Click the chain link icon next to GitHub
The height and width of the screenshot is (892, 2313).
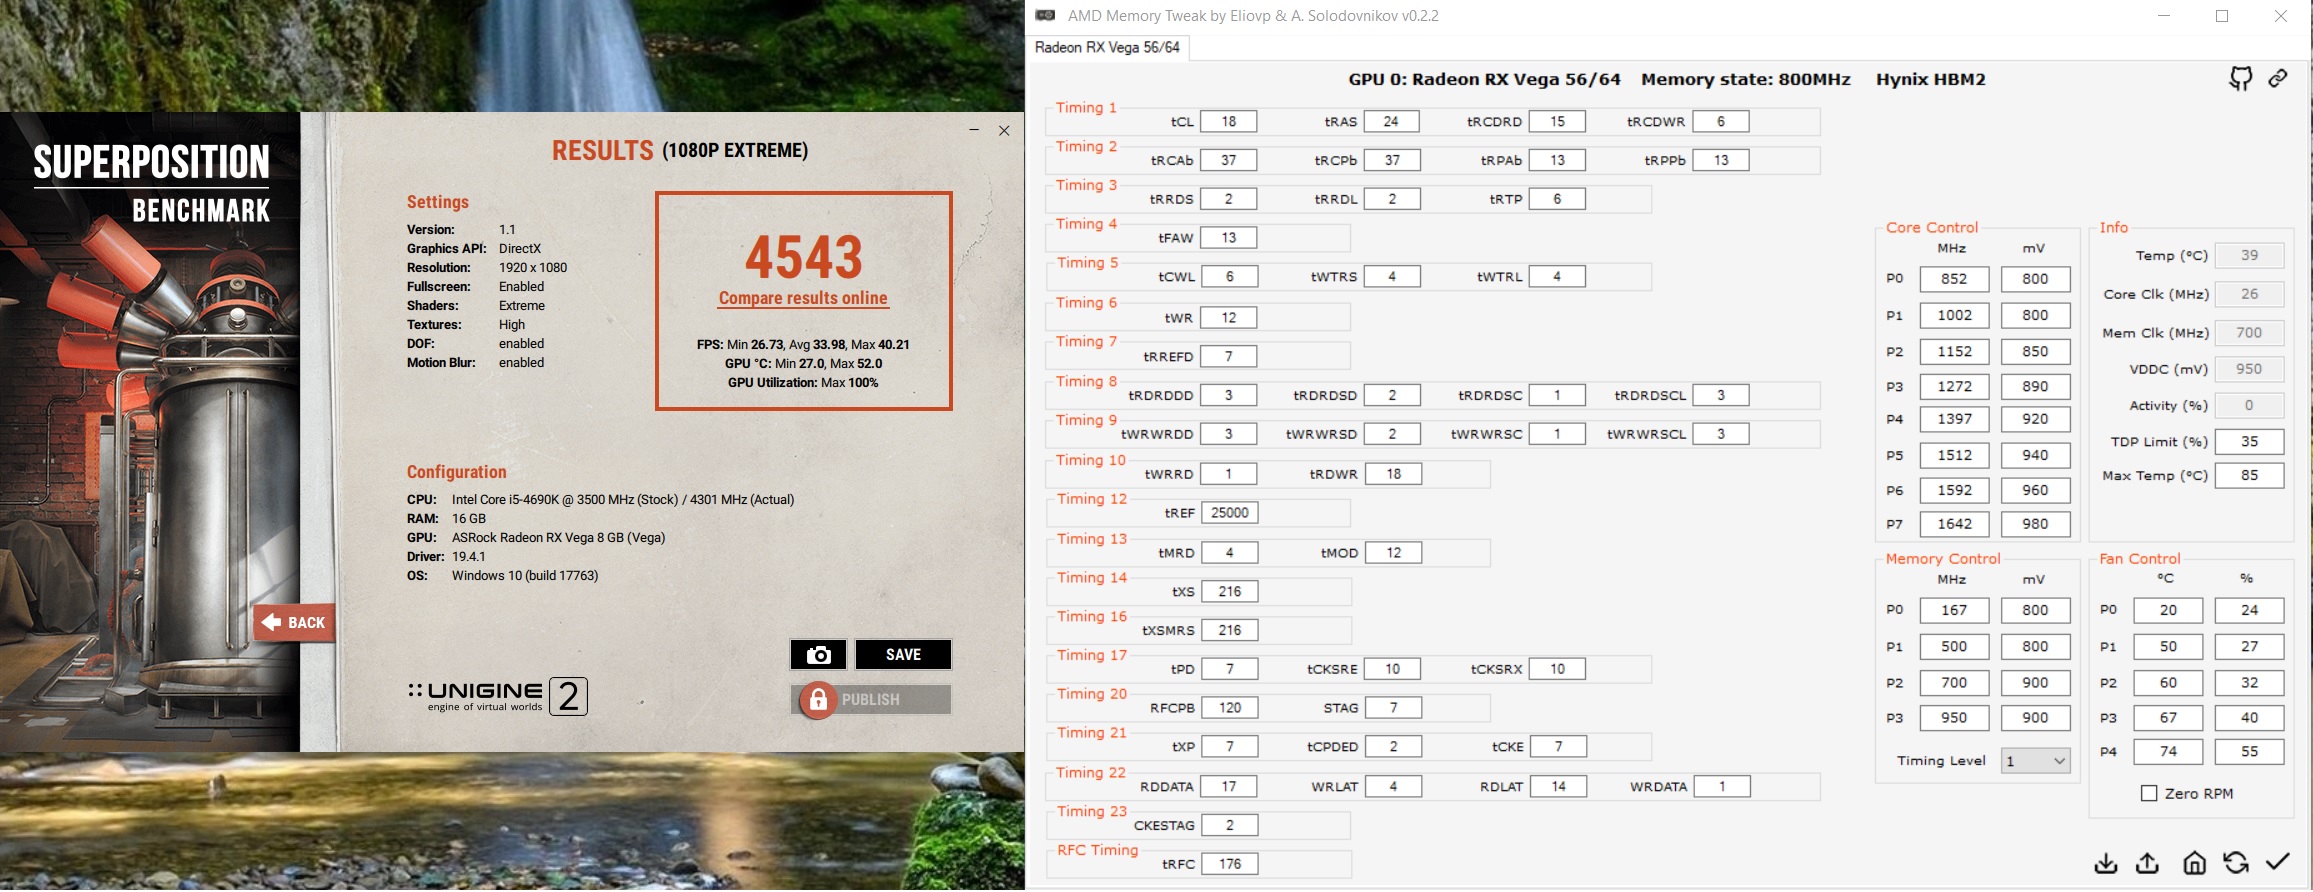click(2278, 78)
